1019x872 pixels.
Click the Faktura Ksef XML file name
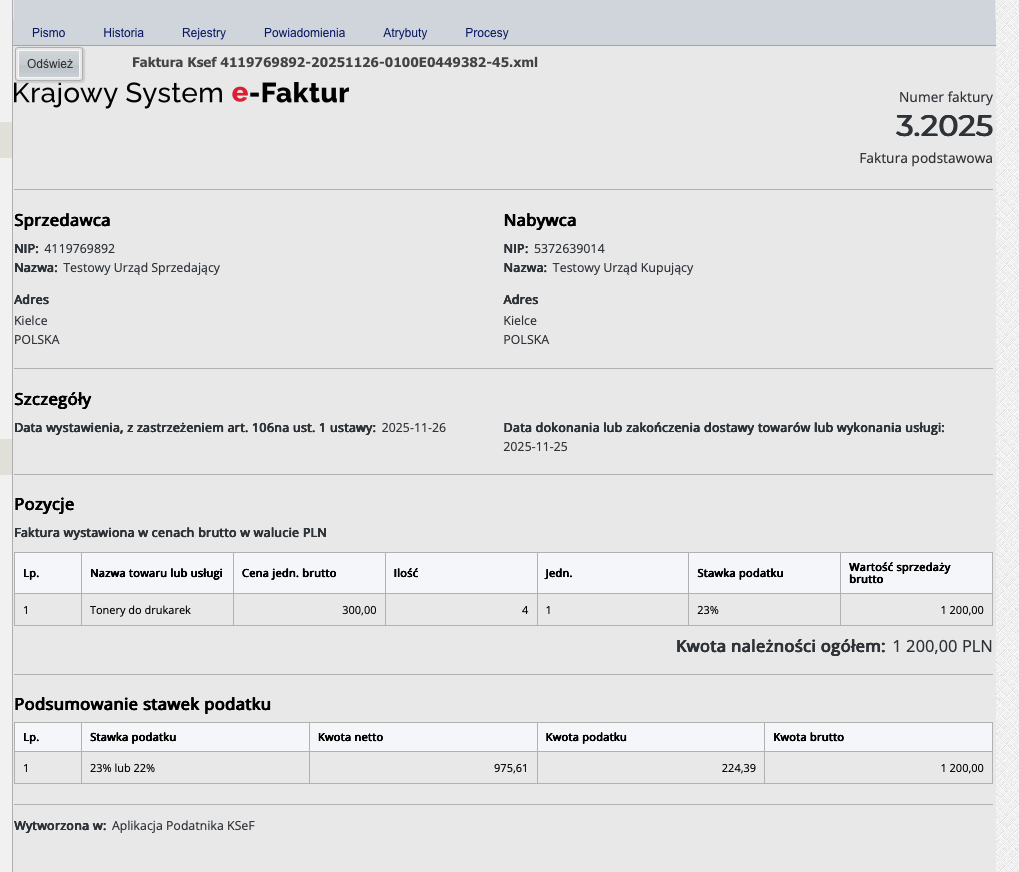coord(335,62)
